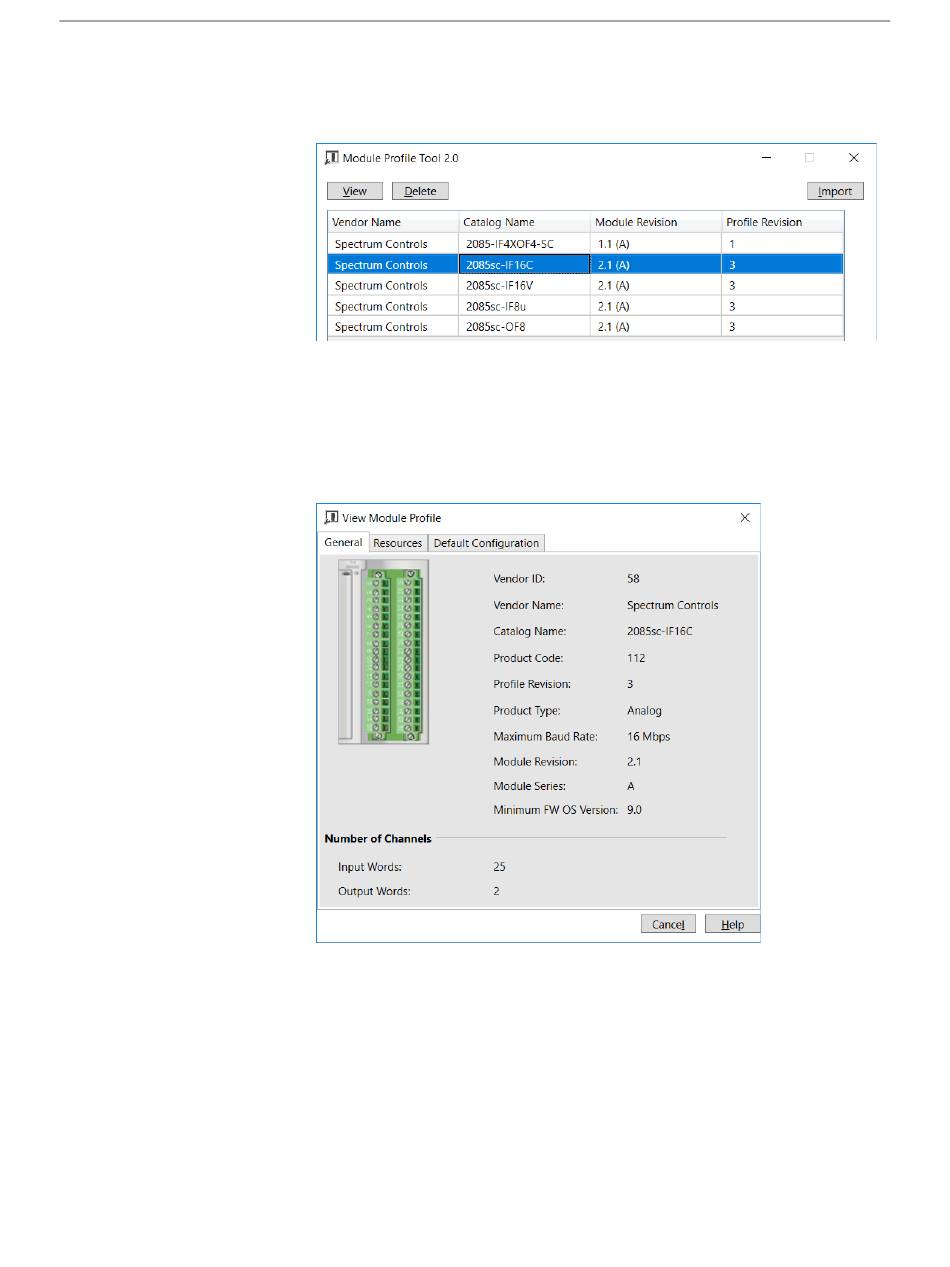This screenshot has height=1267, width=950.
Task: Select the 2085sc-IF16C catalog cell
Action: click(x=524, y=265)
